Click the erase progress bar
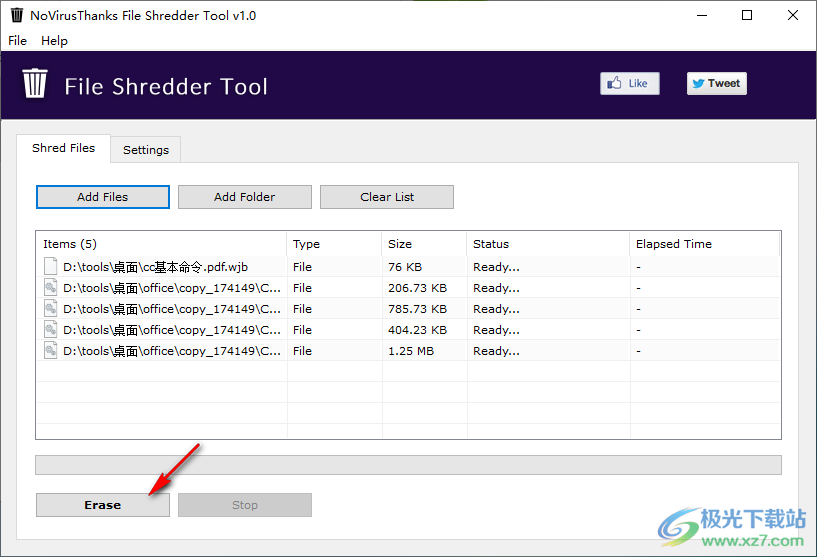This screenshot has width=817, height=557. 408,465
